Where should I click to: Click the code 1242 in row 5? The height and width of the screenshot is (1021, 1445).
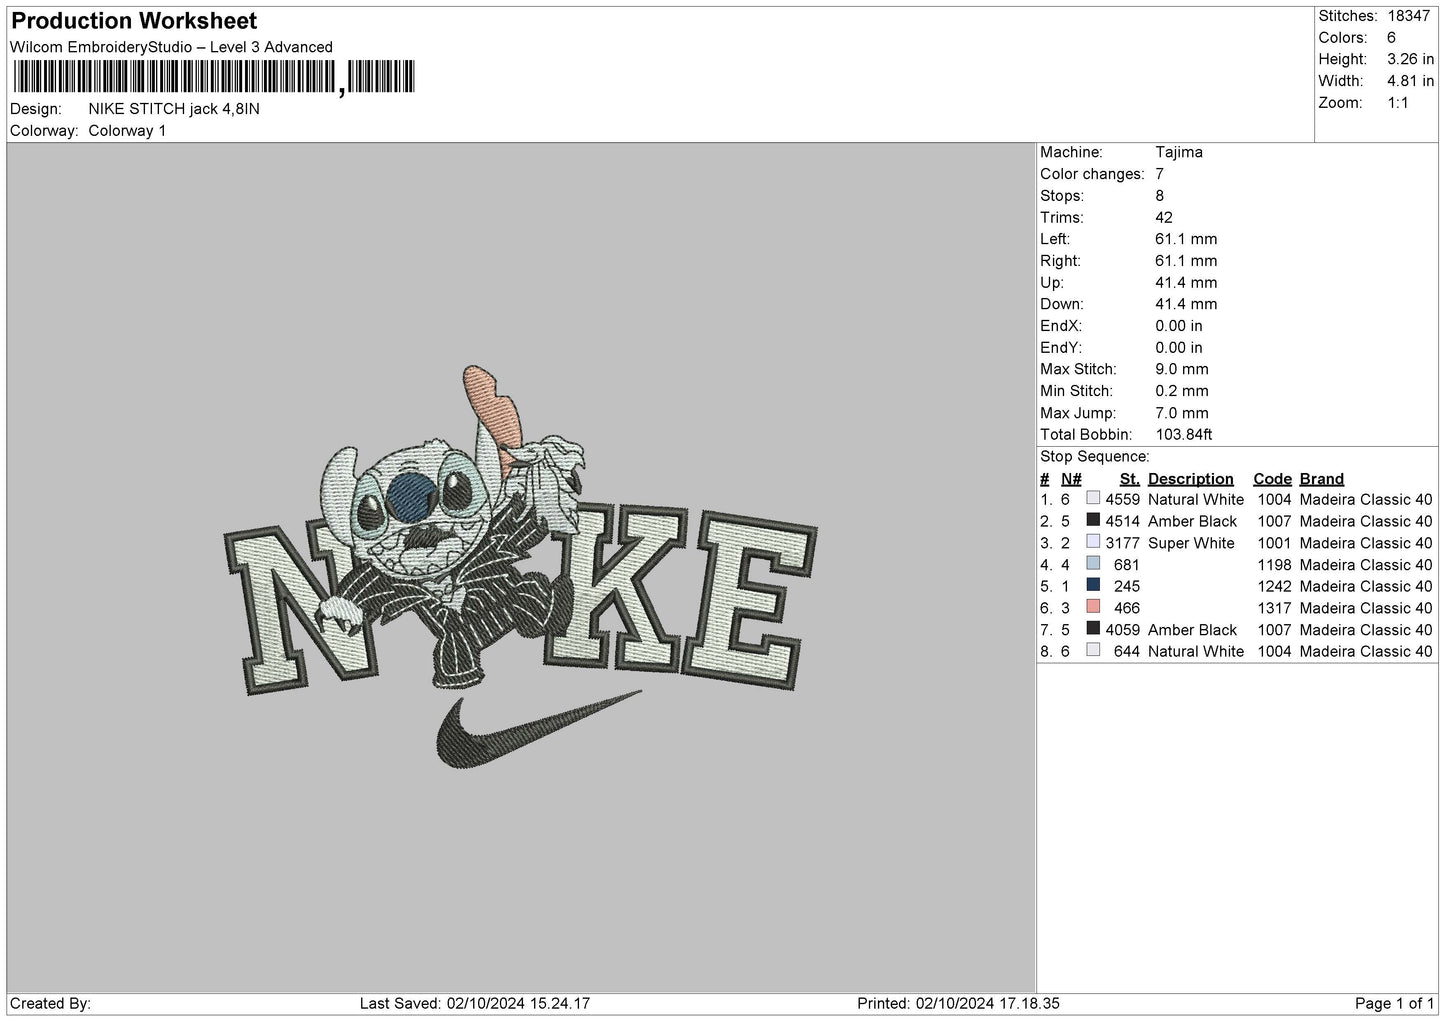click(1275, 587)
